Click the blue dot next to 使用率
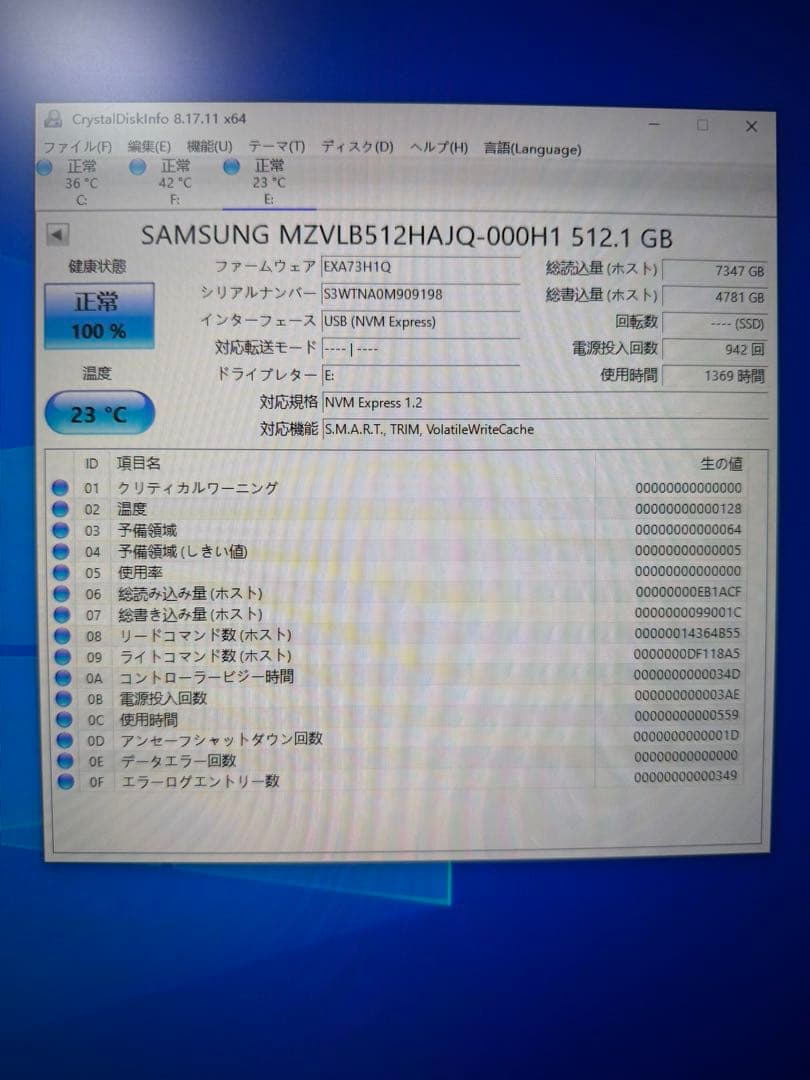Viewport: 810px width, 1080px height. tap(63, 573)
